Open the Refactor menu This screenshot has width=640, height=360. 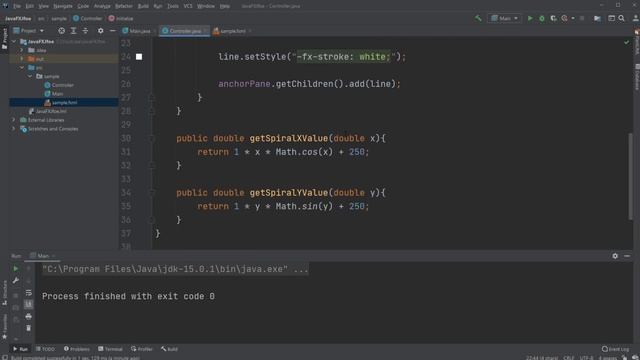[x=124, y=6]
